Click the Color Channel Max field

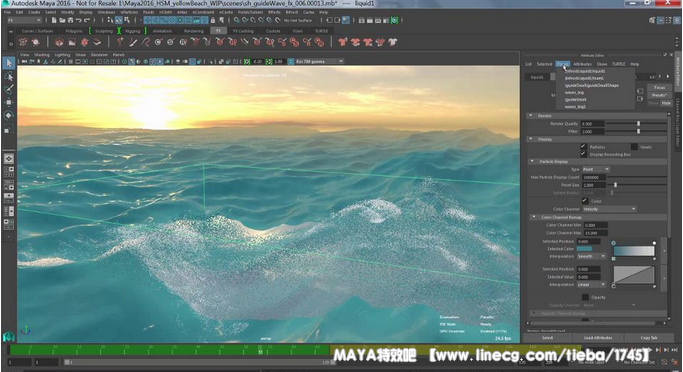(595, 233)
